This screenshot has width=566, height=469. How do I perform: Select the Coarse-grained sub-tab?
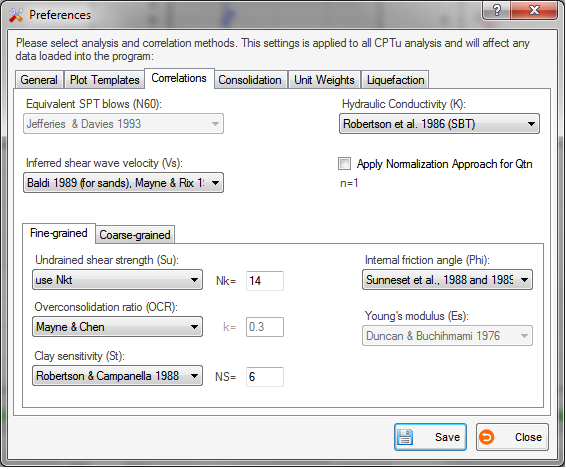point(135,235)
